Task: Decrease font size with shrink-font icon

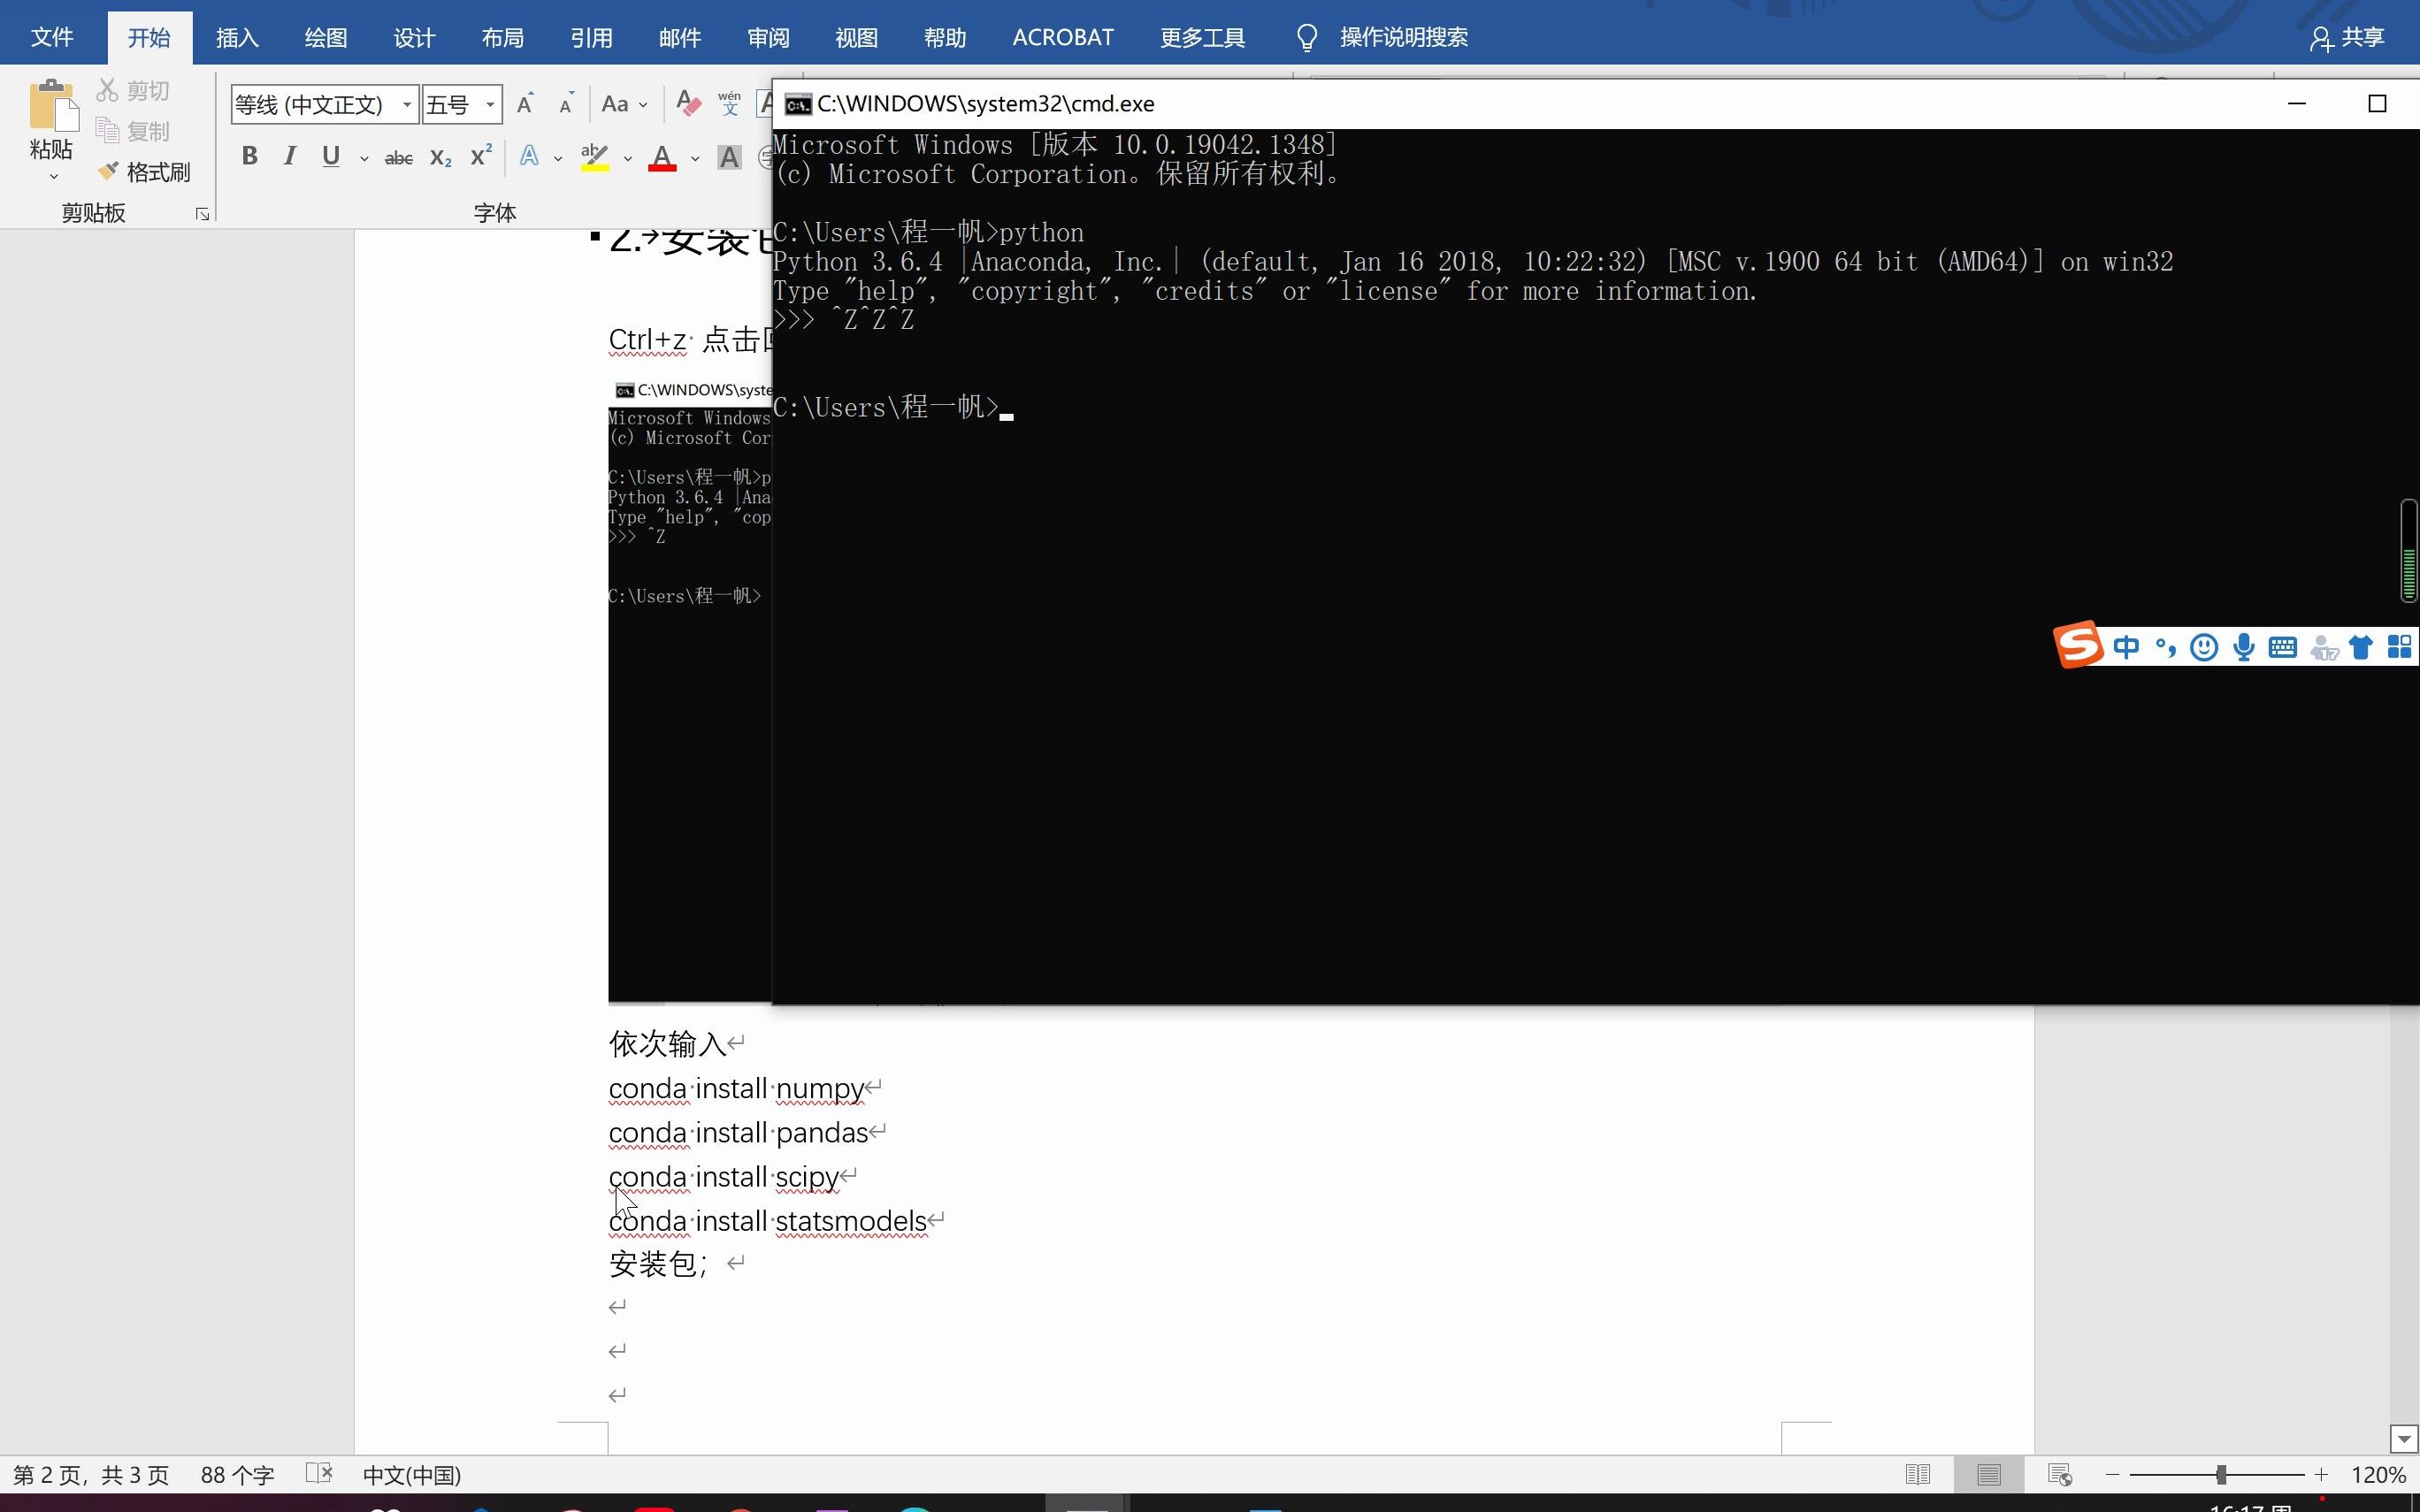Action: [566, 104]
